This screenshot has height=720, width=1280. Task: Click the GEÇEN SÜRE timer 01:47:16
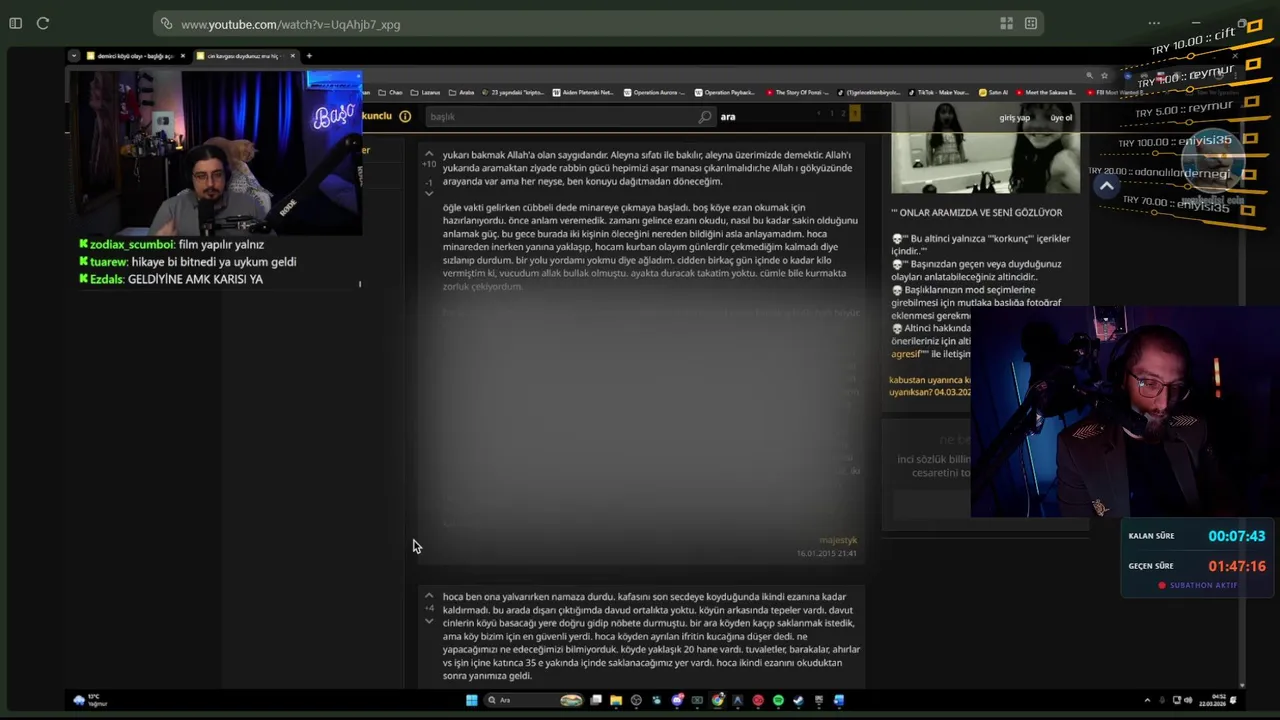[1236, 566]
